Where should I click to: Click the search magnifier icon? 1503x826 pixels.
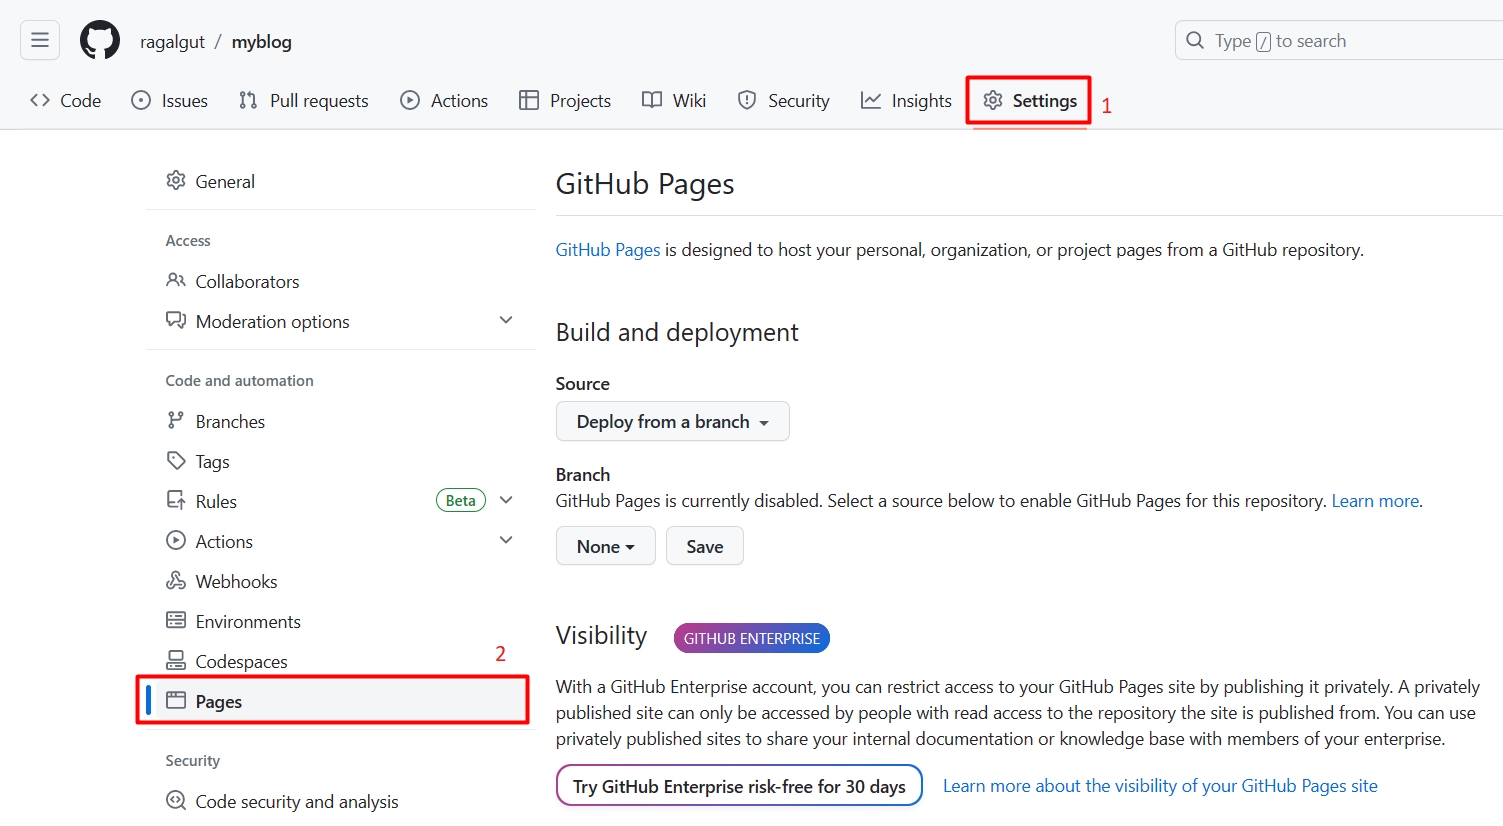tap(1194, 41)
